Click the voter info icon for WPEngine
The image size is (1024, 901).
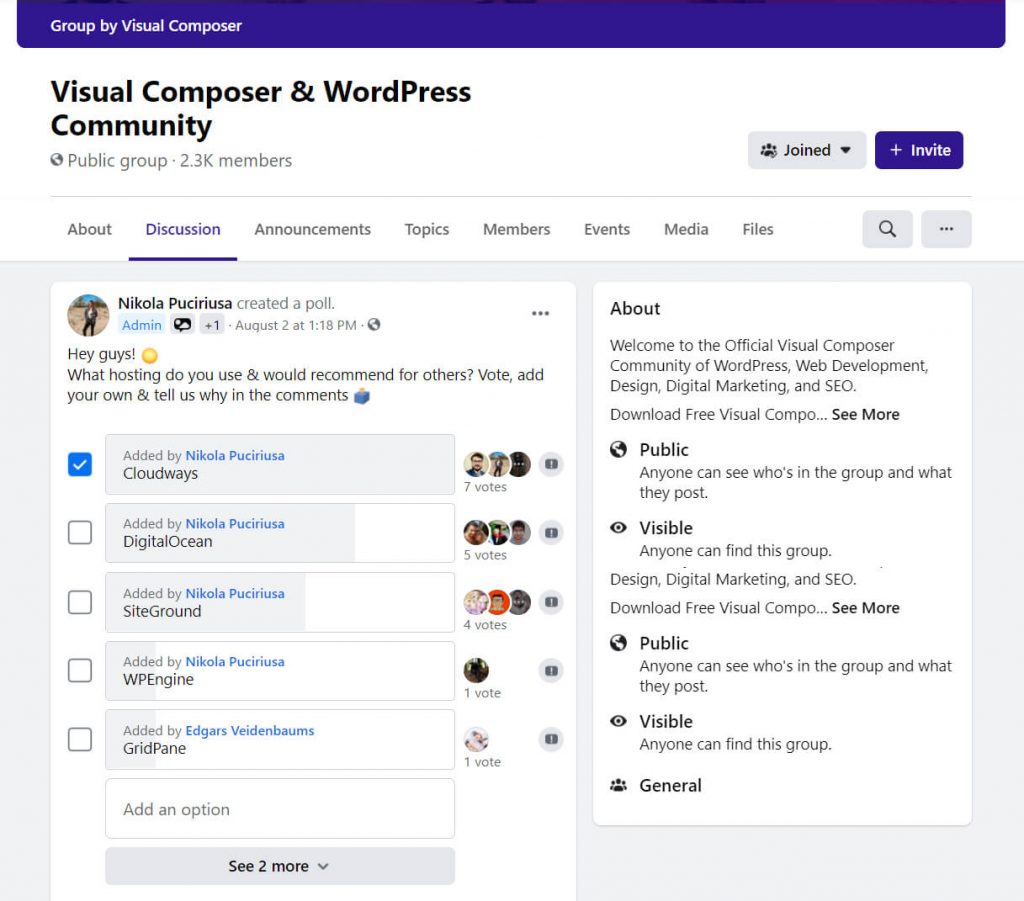[x=551, y=671]
